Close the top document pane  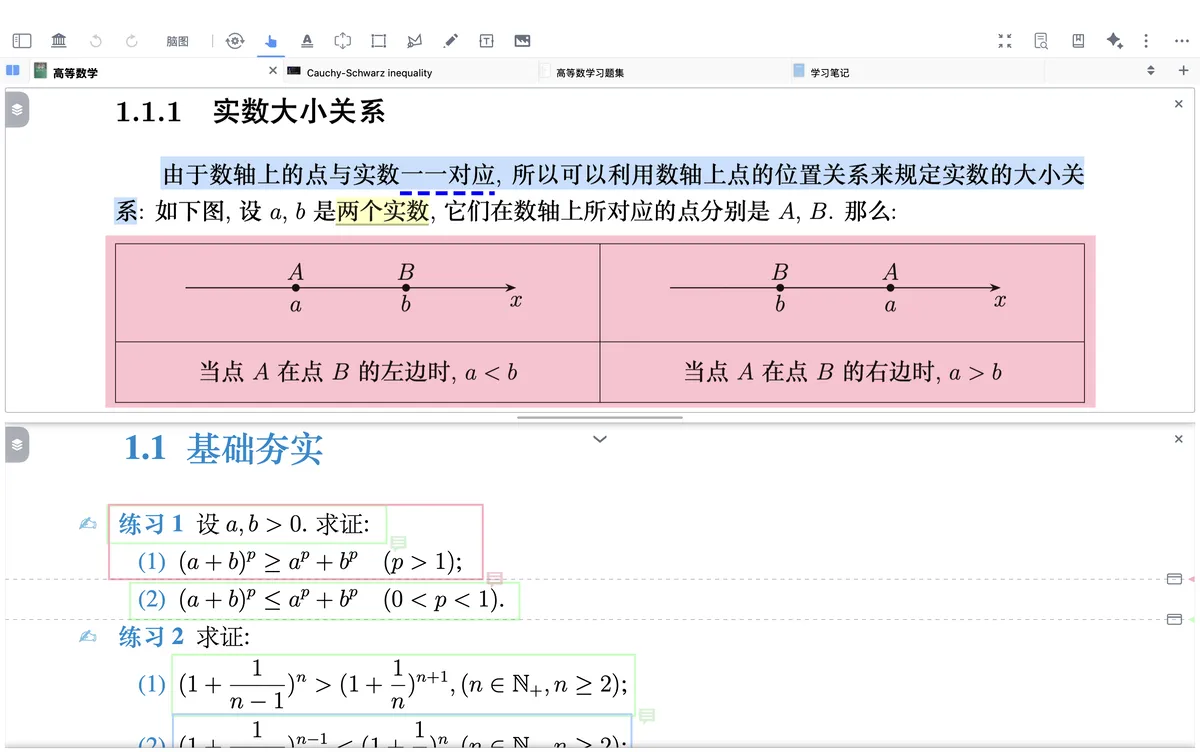(x=1178, y=104)
